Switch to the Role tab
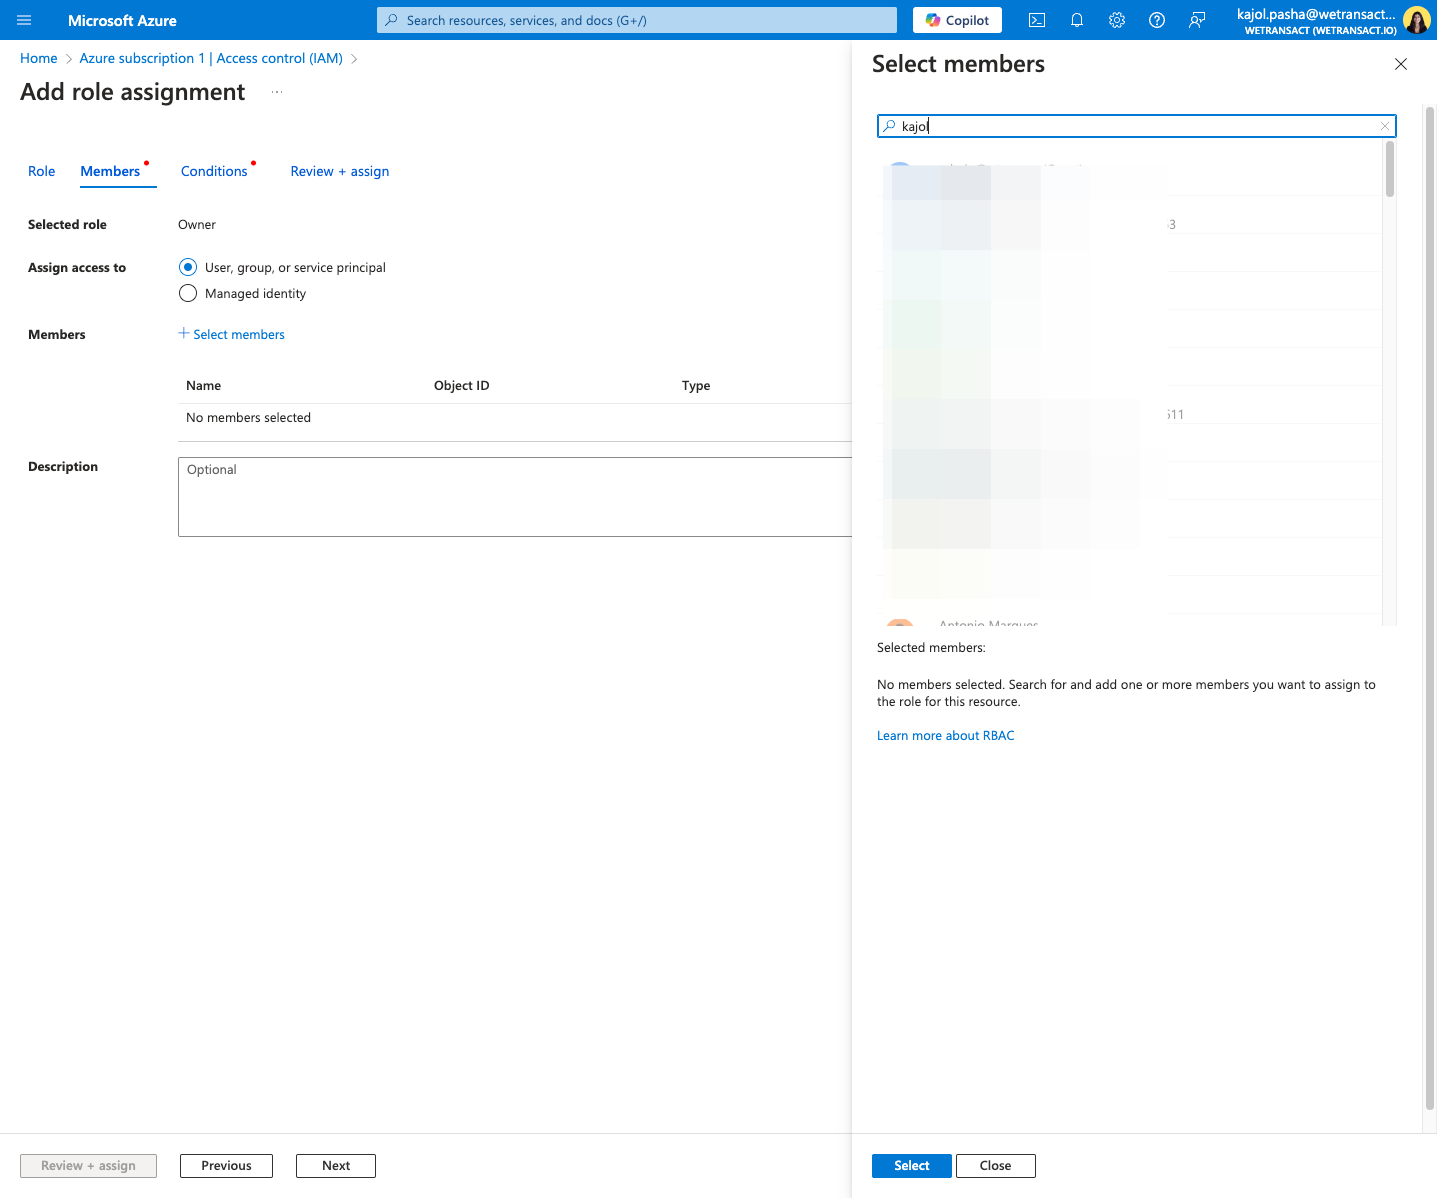This screenshot has height=1198, width=1437. click(42, 171)
